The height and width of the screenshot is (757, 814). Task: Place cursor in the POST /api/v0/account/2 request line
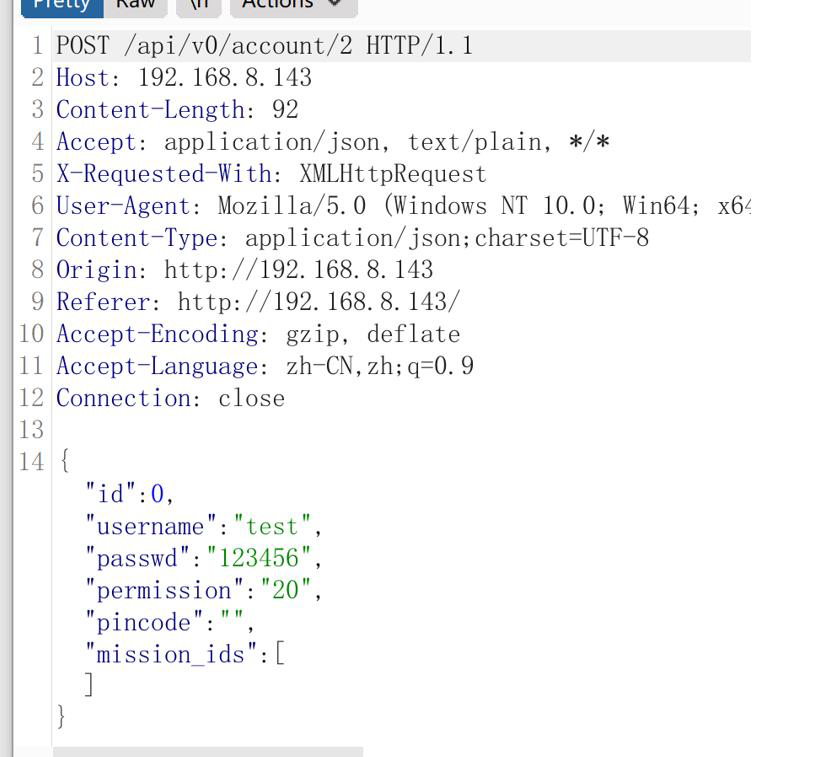[x=265, y=46]
